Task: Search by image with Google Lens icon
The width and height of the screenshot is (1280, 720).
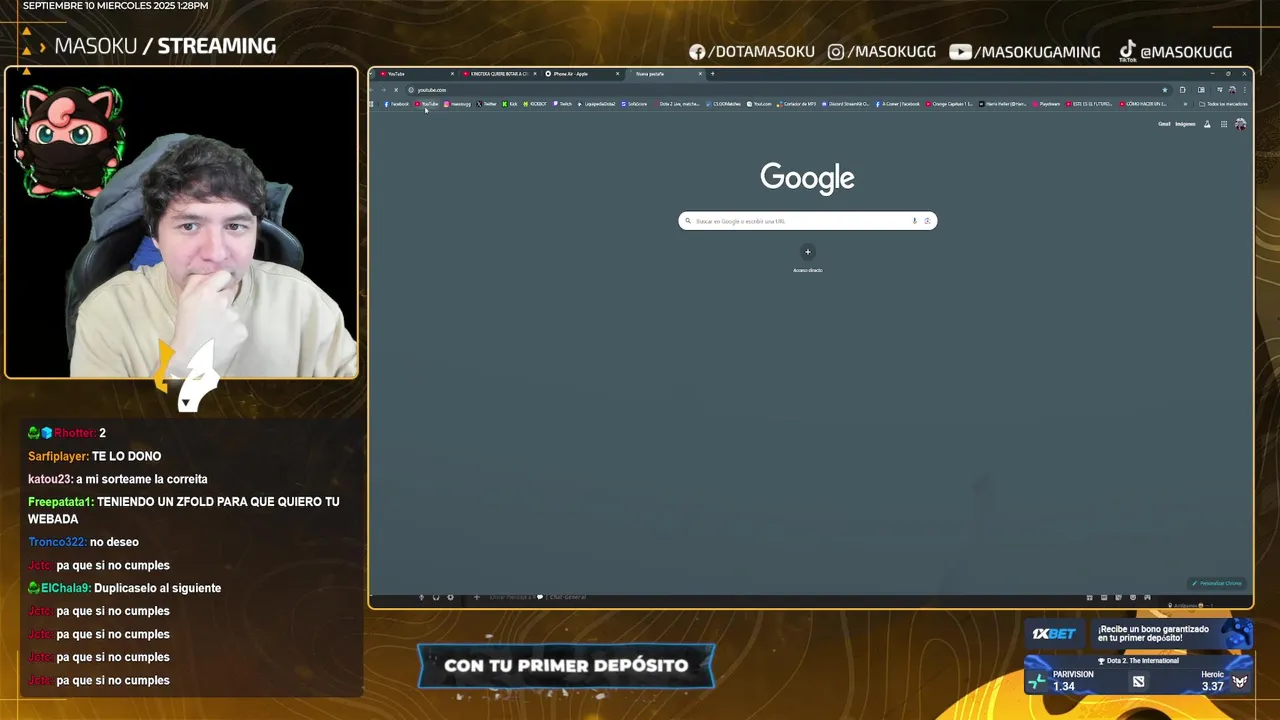Action: click(x=927, y=221)
